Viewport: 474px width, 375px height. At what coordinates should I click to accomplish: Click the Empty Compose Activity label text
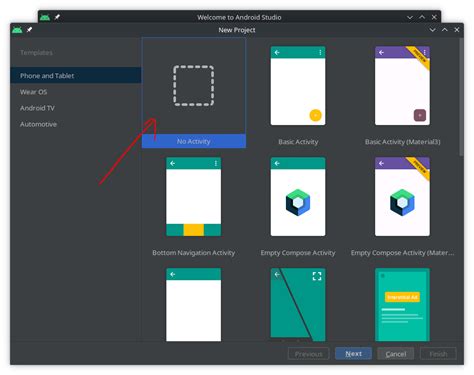[x=298, y=253]
